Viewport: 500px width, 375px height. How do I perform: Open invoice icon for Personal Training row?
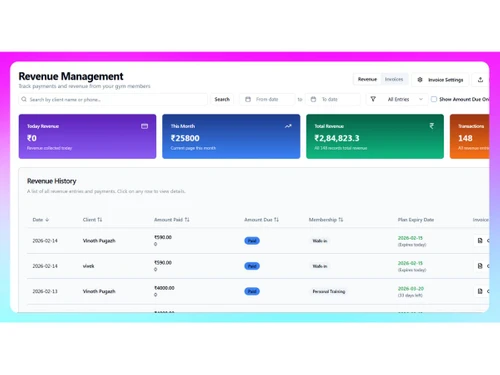pos(480,291)
